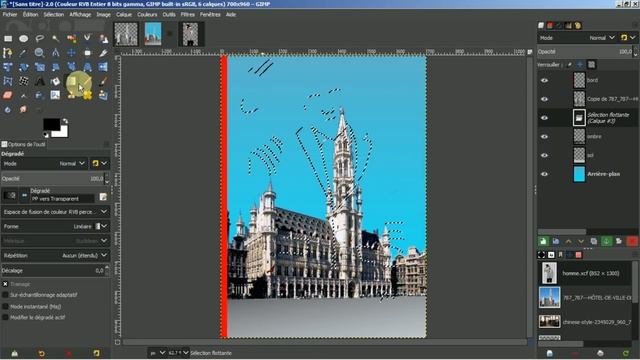Select the Paintbrush tool
This screenshot has height=360, width=640.
[103, 81]
